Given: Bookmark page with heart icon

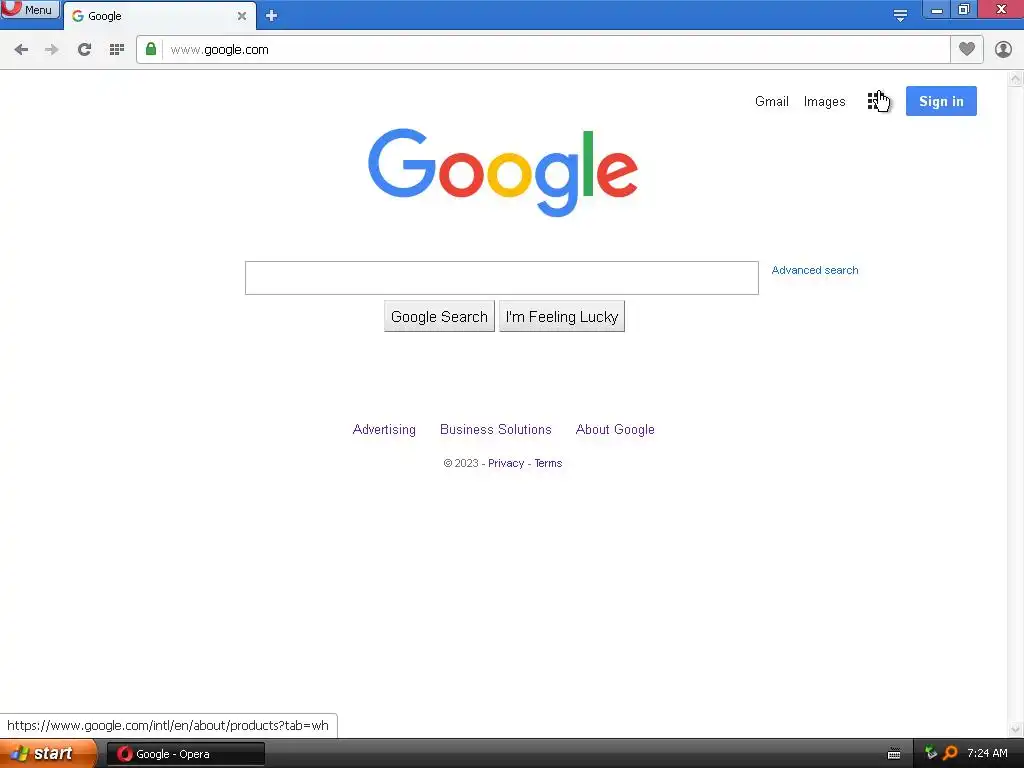Looking at the screenshot, I should (967, 49).
